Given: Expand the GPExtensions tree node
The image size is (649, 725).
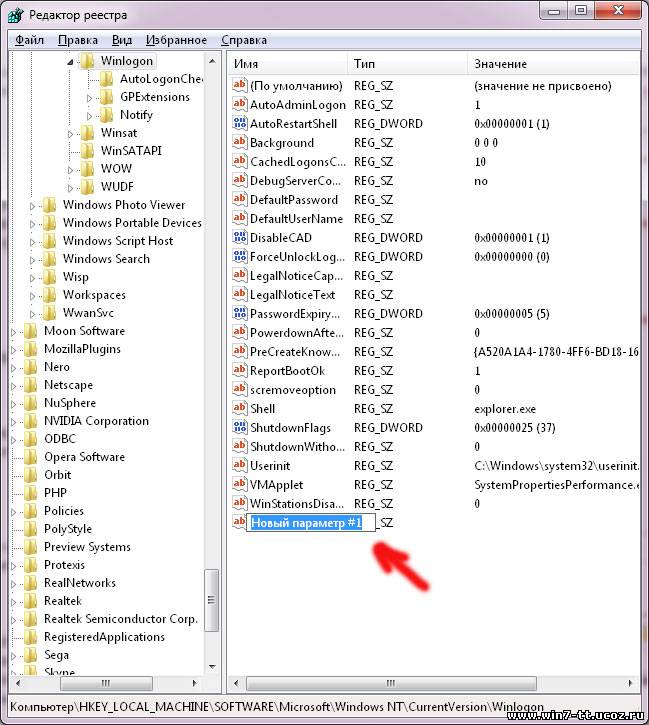Looking at the screenshot, I should [90, 98].
